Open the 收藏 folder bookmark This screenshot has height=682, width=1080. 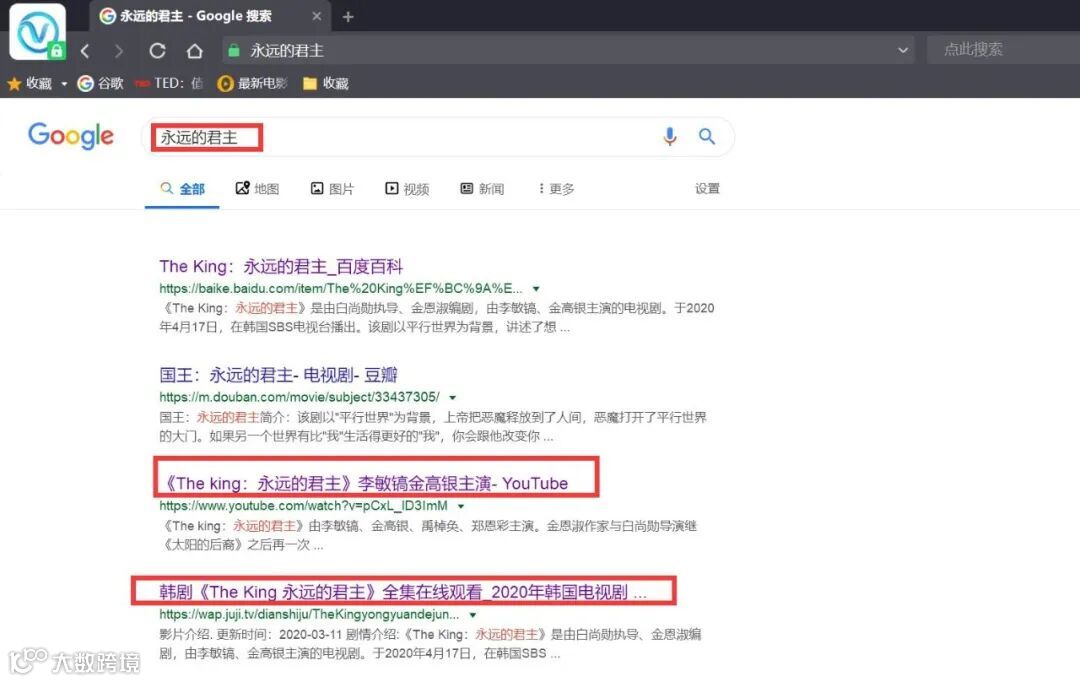pyautogui.click(x=326, y=83)
